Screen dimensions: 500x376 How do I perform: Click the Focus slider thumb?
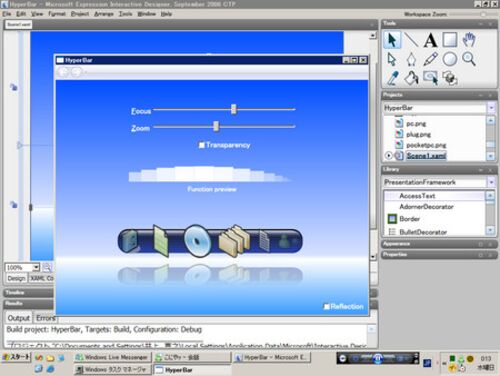[234, 109]
